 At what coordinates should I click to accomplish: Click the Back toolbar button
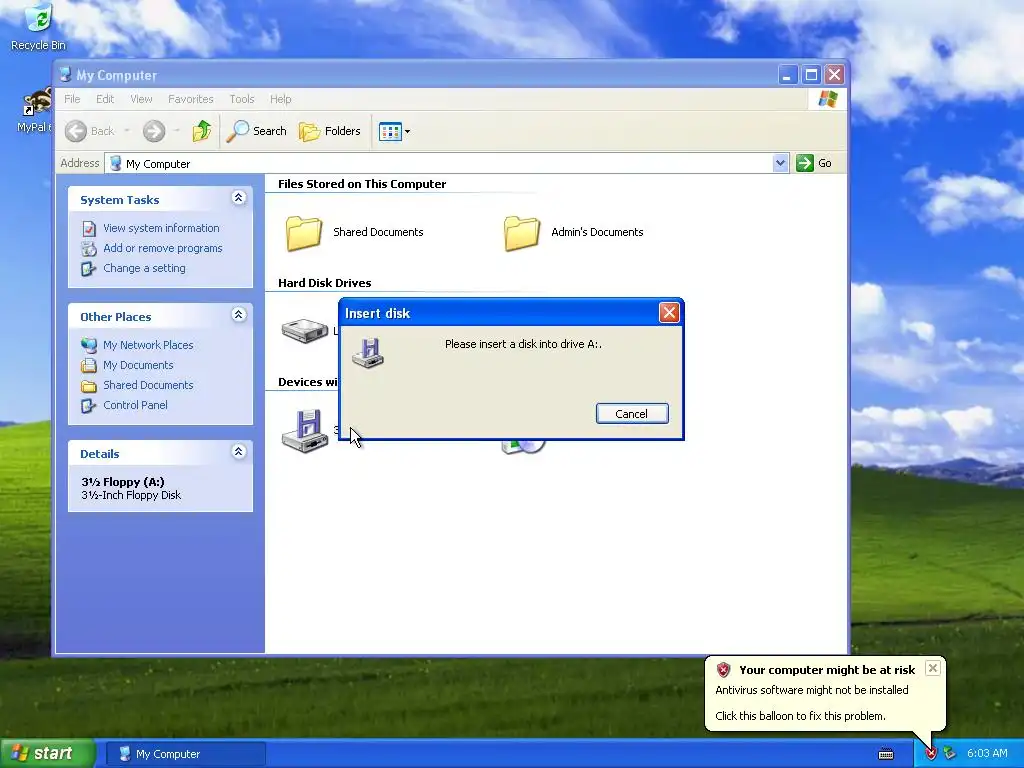[90, 131]
